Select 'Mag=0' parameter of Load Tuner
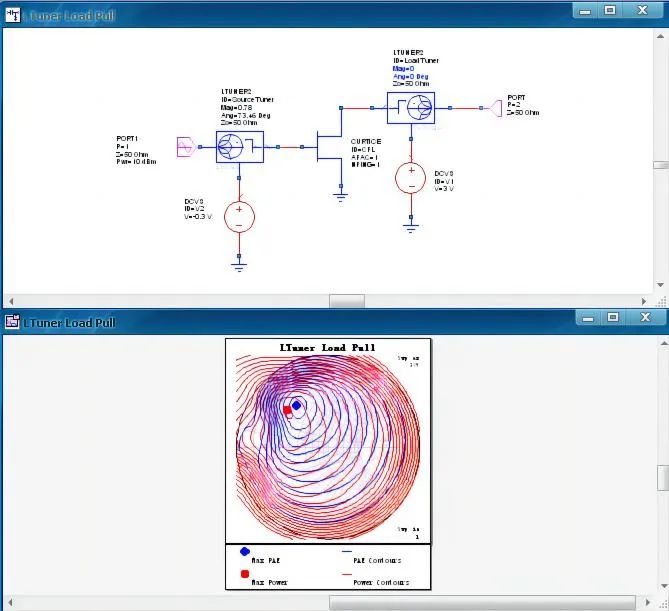The height and width of the screenshot is (611, 669). [403, 69]
